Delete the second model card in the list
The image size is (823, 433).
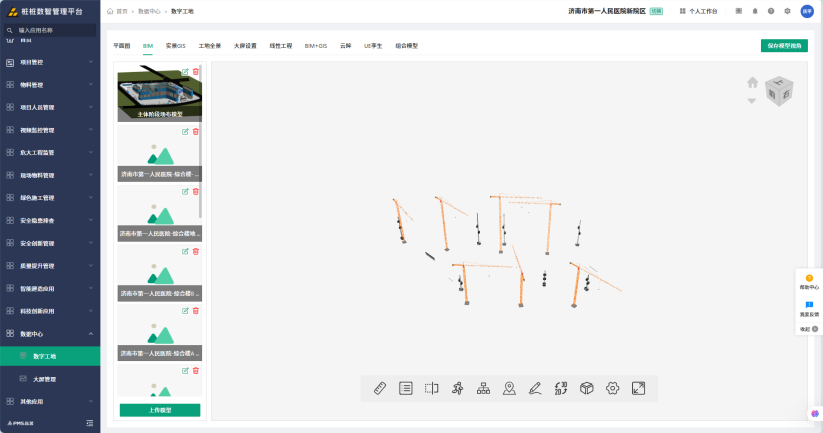coord(196,132)
